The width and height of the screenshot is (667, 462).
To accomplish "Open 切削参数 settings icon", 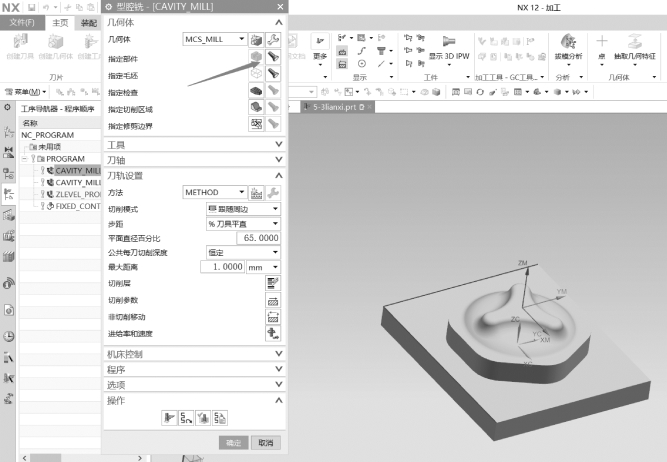I will point(272,300).
